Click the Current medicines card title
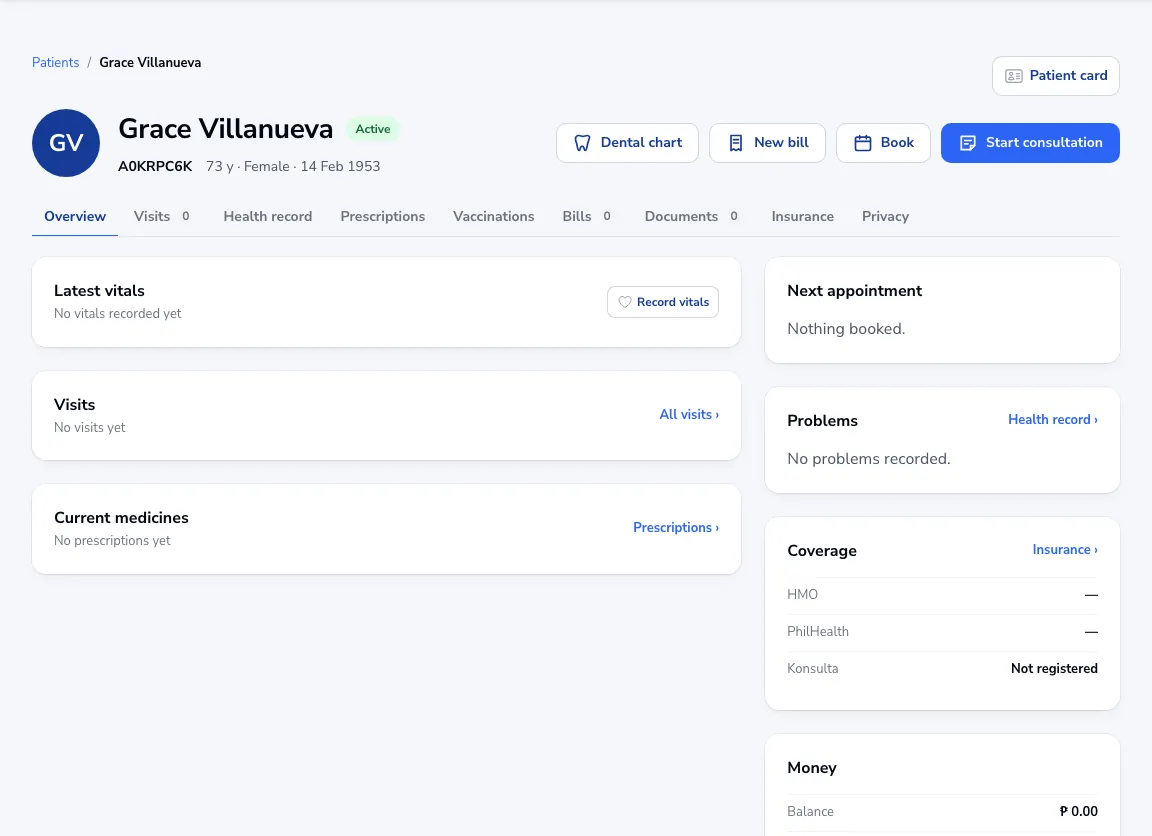1152x836 pixels. pos(121,518)
